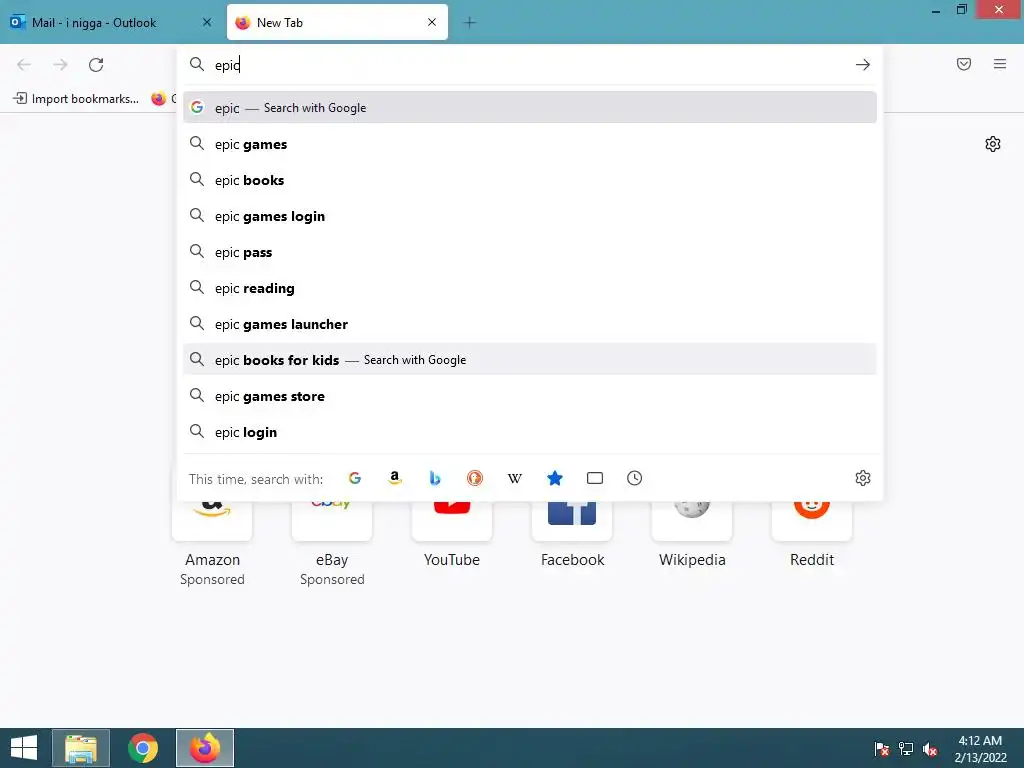Open search settings gear in the dropdown
This screenshot has height=768, width=1024.
click(x=863, y=478)
